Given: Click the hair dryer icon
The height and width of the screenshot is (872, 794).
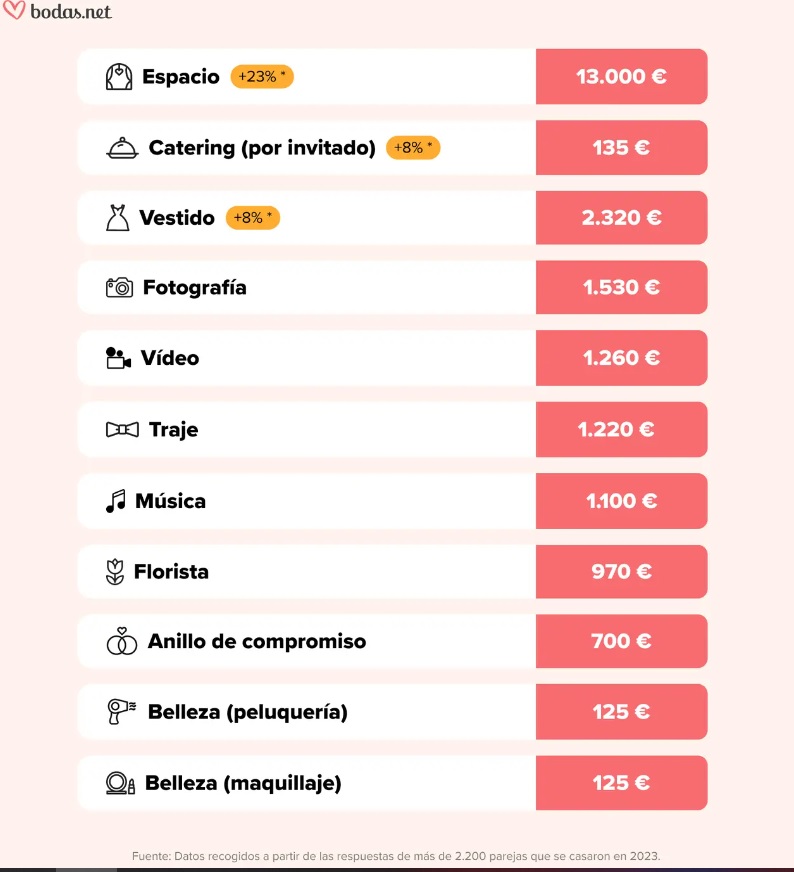Looking at the screenshot, I should [121, 712].
